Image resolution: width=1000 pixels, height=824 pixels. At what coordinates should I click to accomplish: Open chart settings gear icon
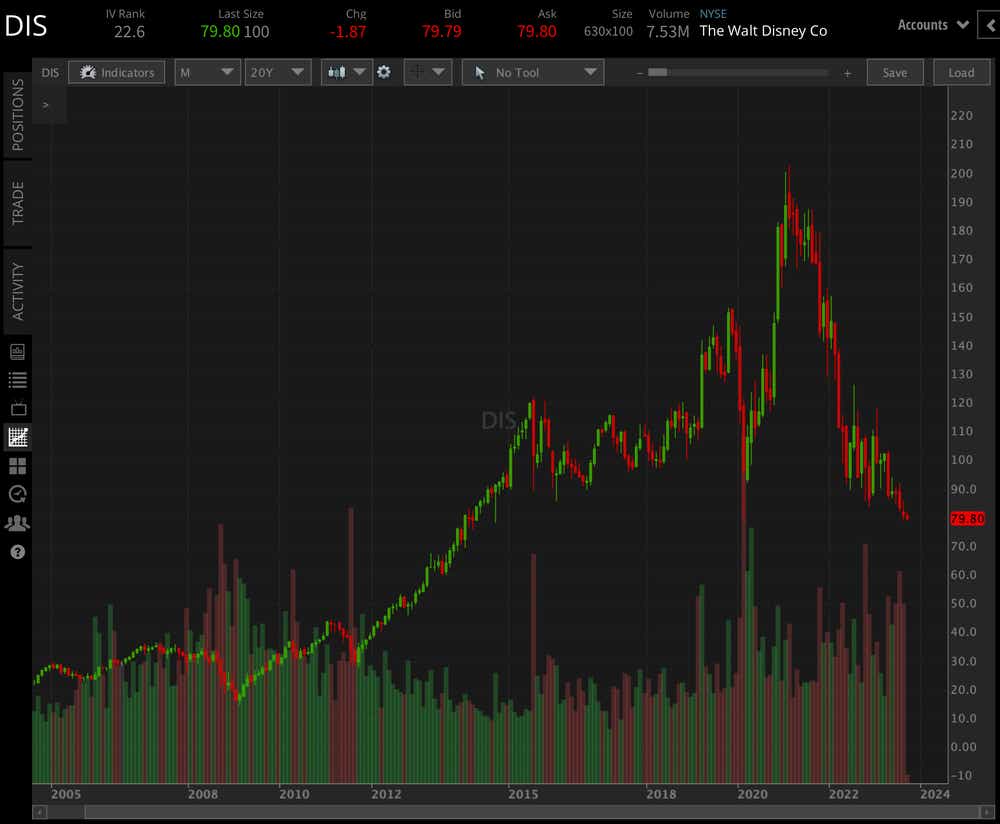coord(384,73)
